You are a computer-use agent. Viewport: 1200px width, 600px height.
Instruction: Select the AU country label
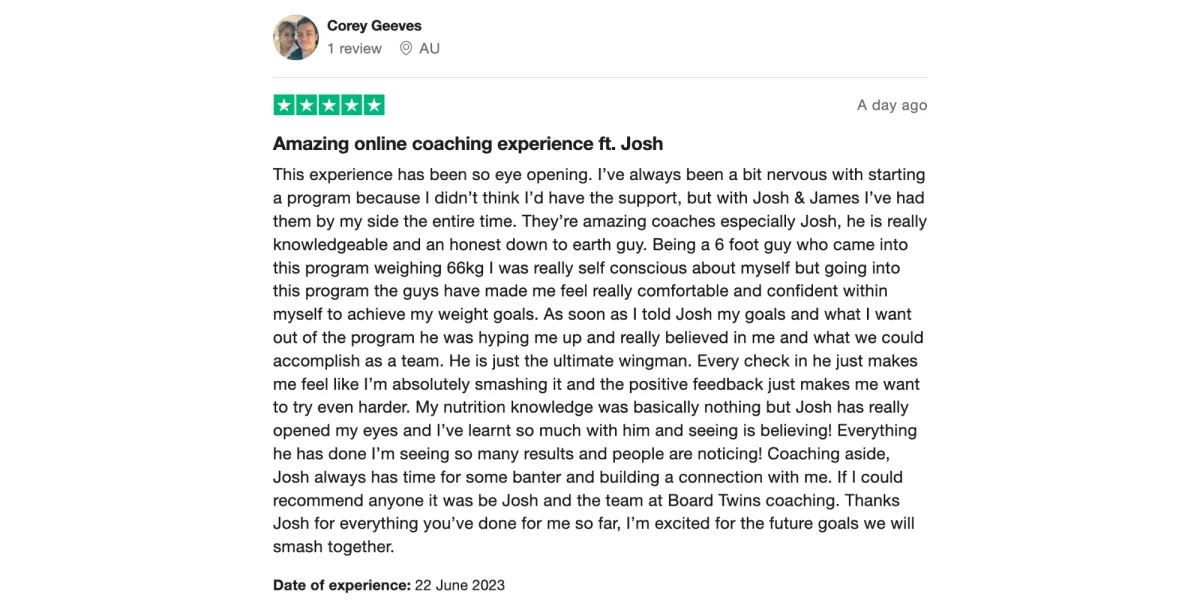pyautogui.click(x=429, y=48)
